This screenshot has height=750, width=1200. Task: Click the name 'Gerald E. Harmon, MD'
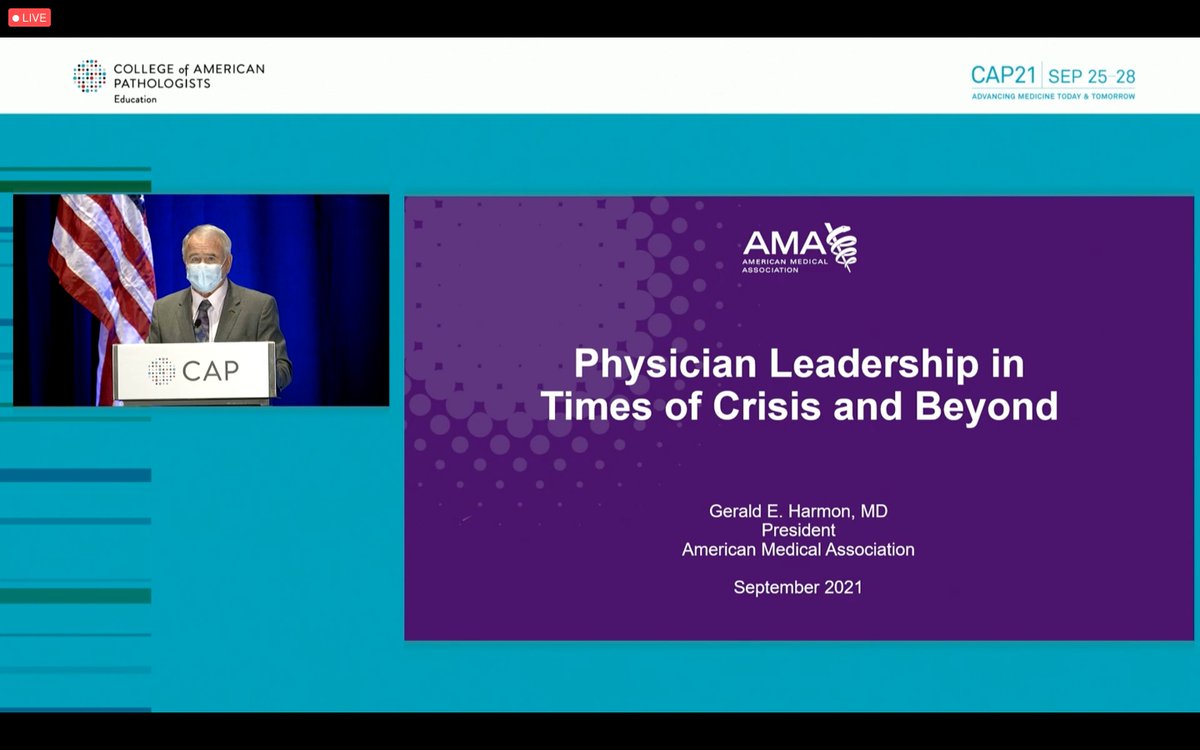[x=798, y=511]
